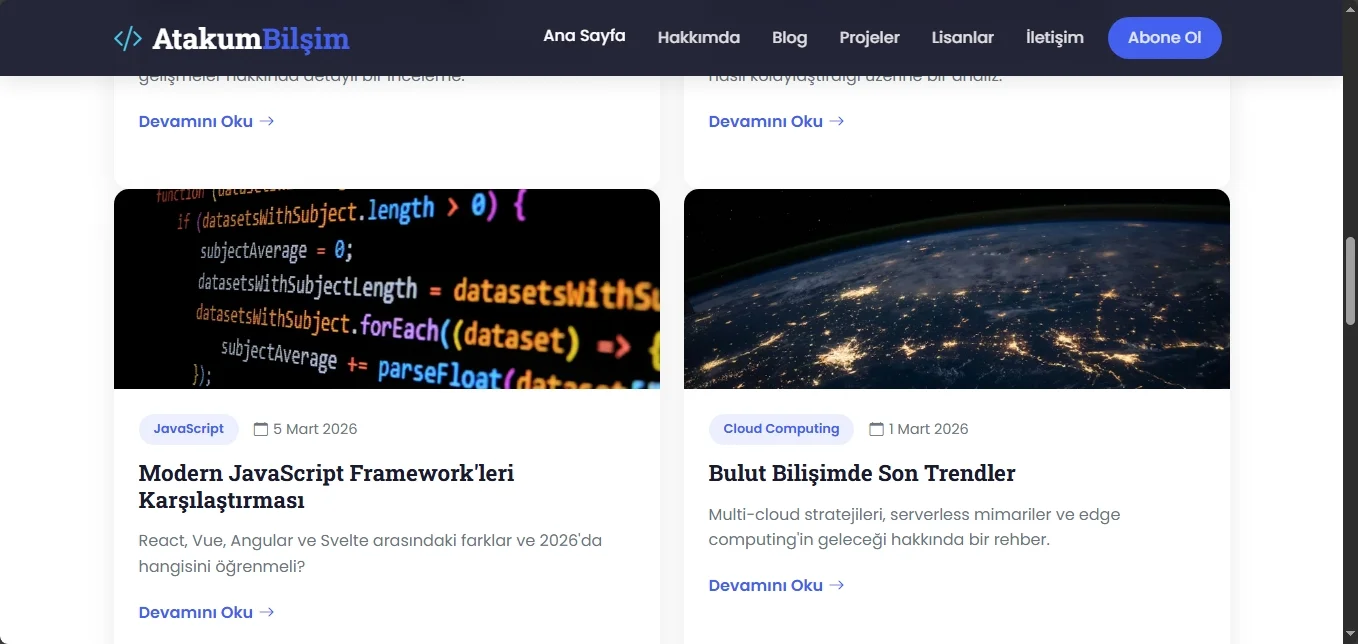Image resolution: width=1358 pixels, height=644 pixels.
Task: Click the Abone Ol button
Action: (x=1165, y=38)
